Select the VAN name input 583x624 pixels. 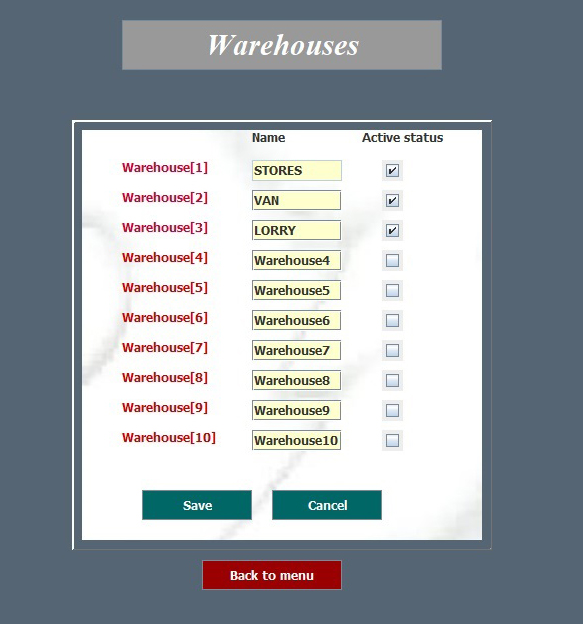tap(296, 200)
